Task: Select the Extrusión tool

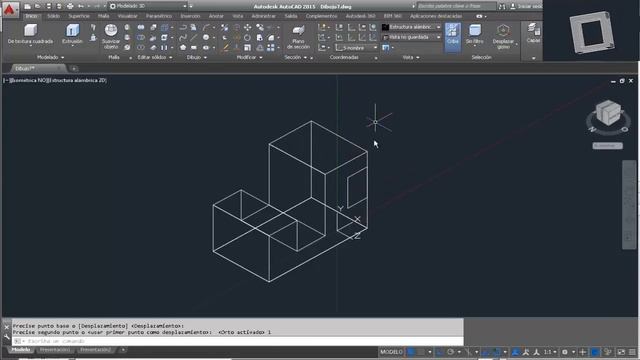Action: pyautogui.click(x=73, y=34)
